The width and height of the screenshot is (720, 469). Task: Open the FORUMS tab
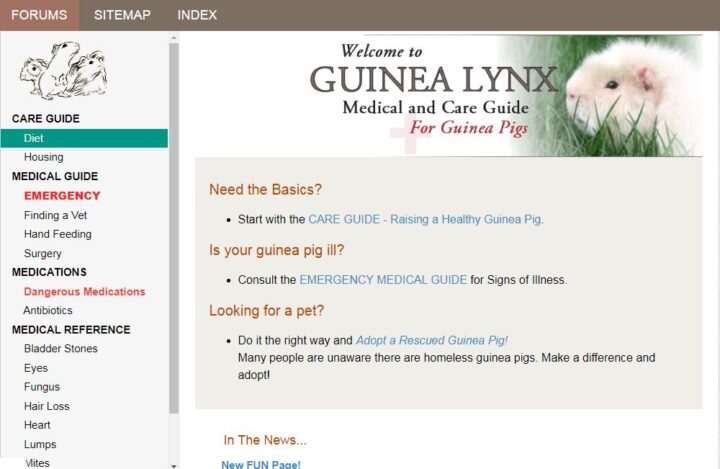(x=39, y=15)
